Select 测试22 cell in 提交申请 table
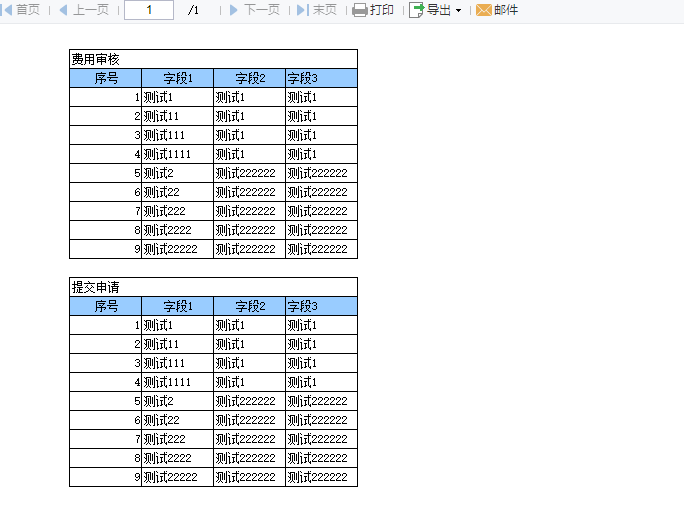The image size is (684, 532). 178,420
